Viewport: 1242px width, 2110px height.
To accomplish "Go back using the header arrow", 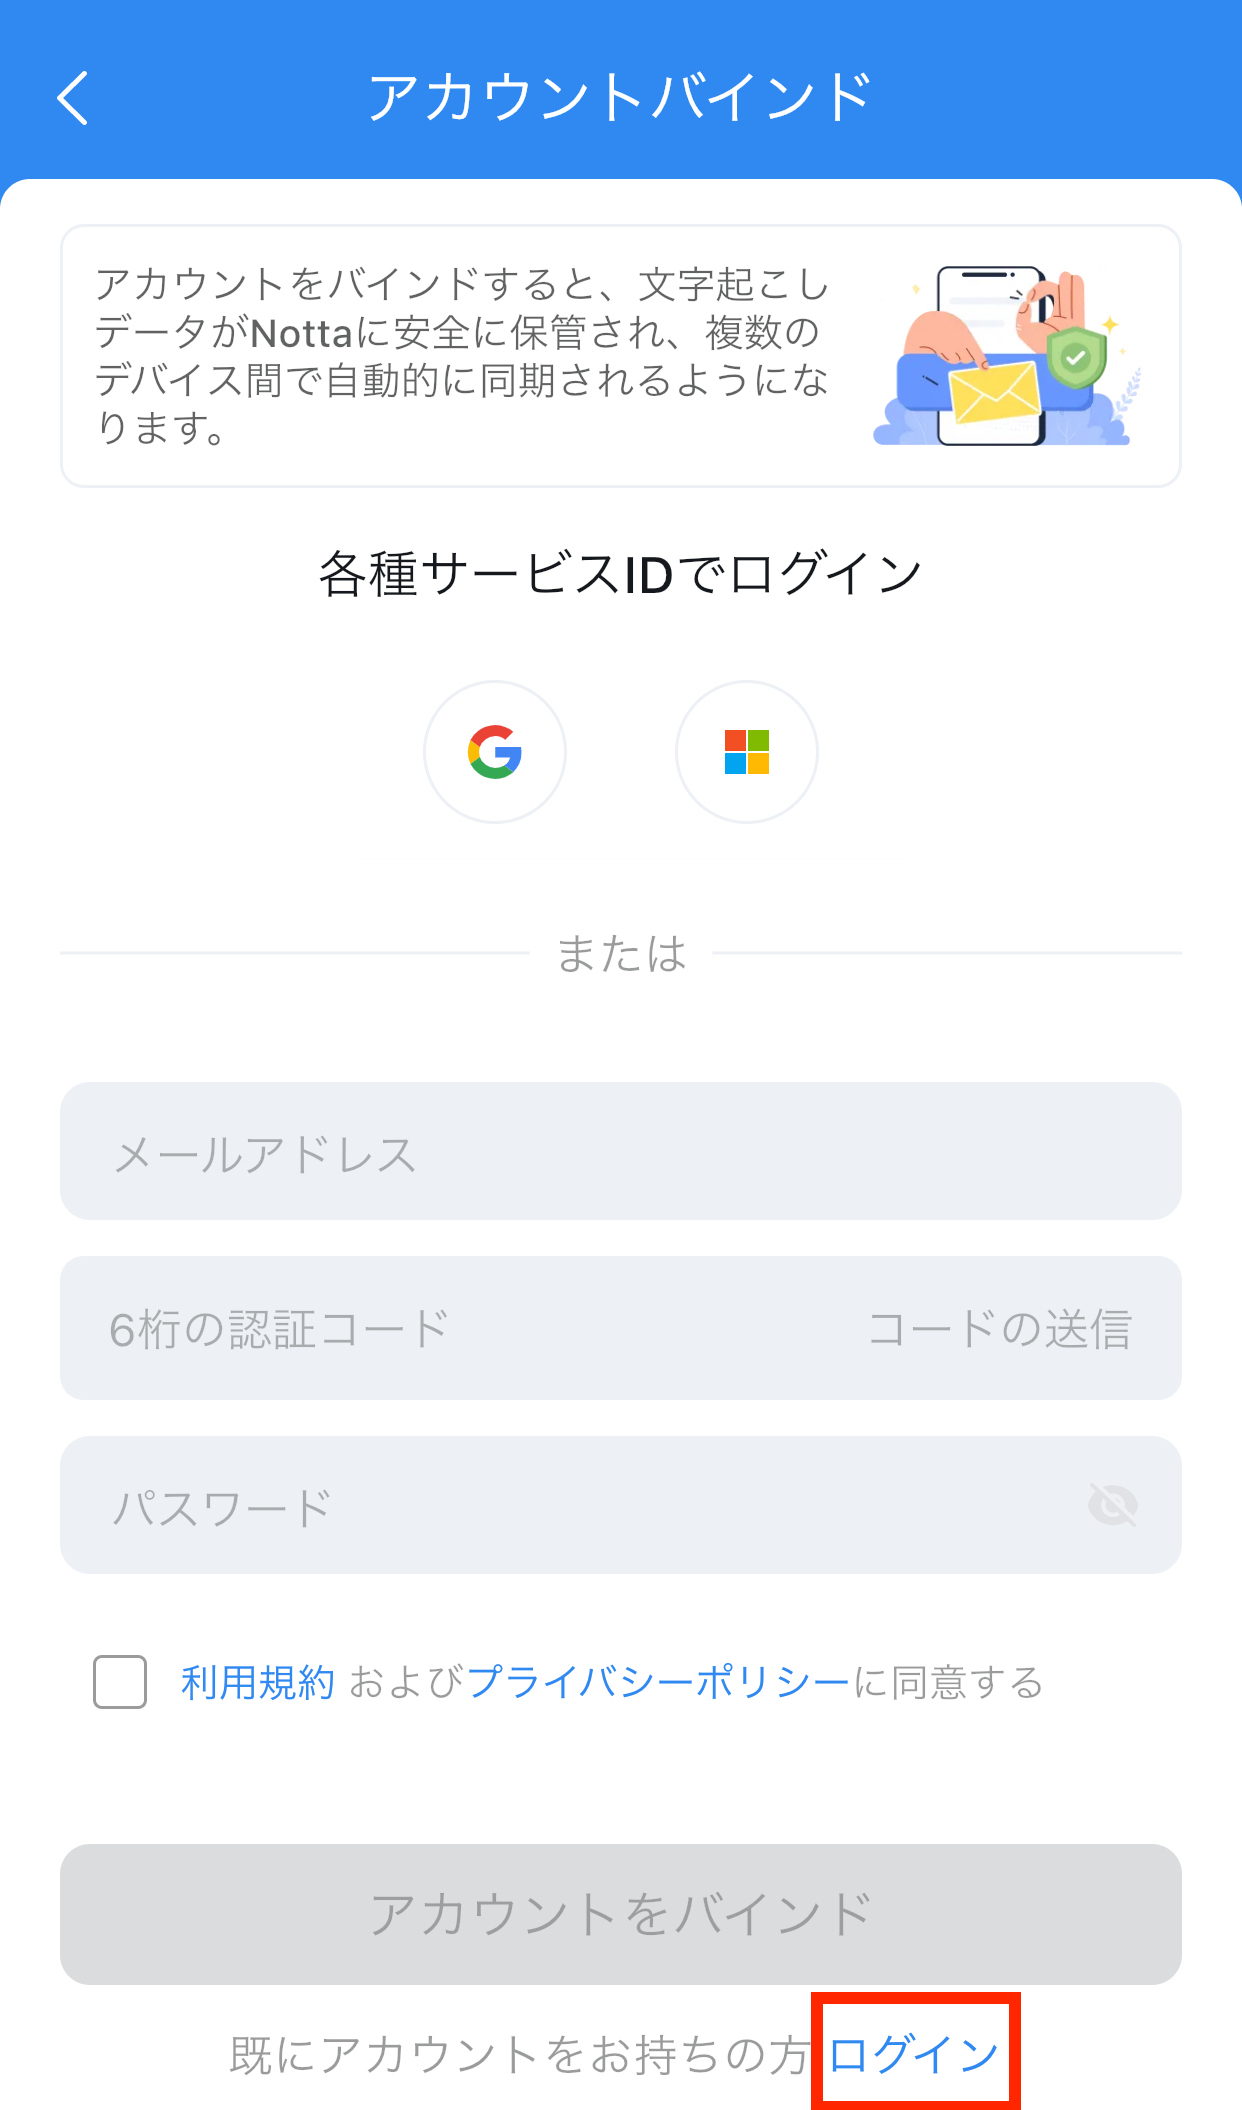I will click(x=73, y=98).
